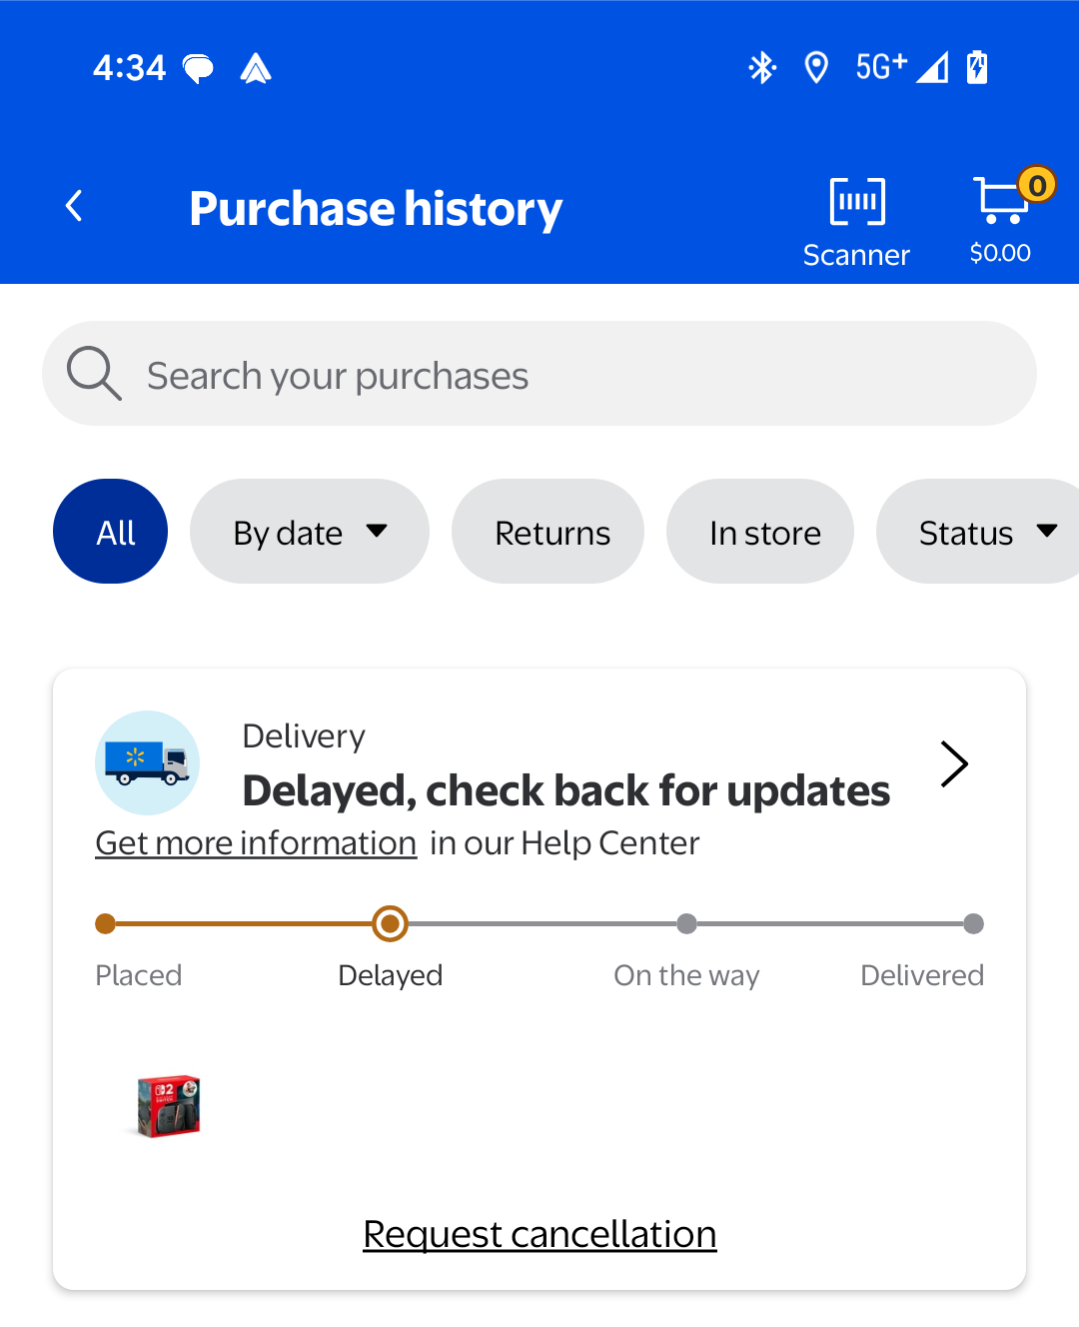Screen dimensions: 1079x1327
Task: Tap the chat bubble notification icon
Action: [198, 69]
